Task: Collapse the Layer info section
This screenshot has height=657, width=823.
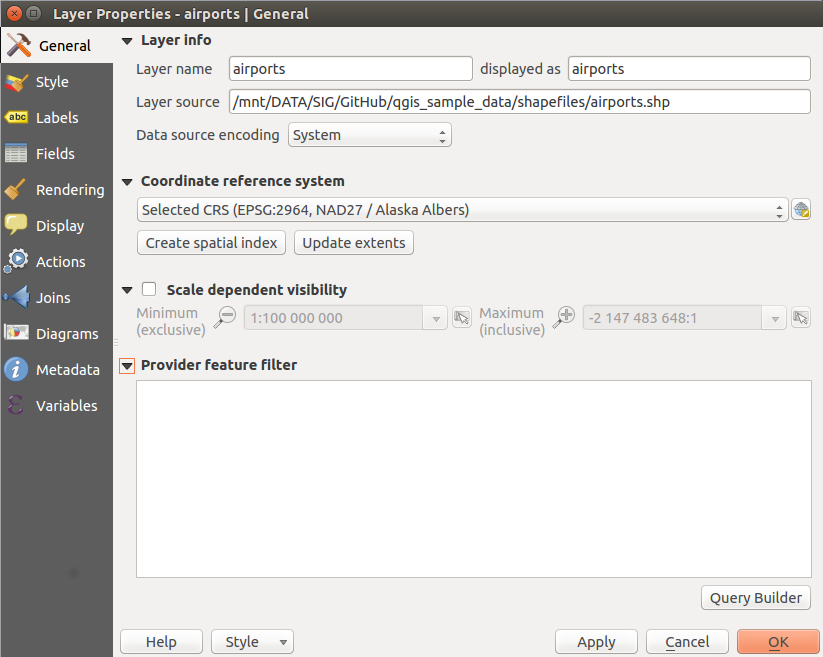Action: click(126, 40)
